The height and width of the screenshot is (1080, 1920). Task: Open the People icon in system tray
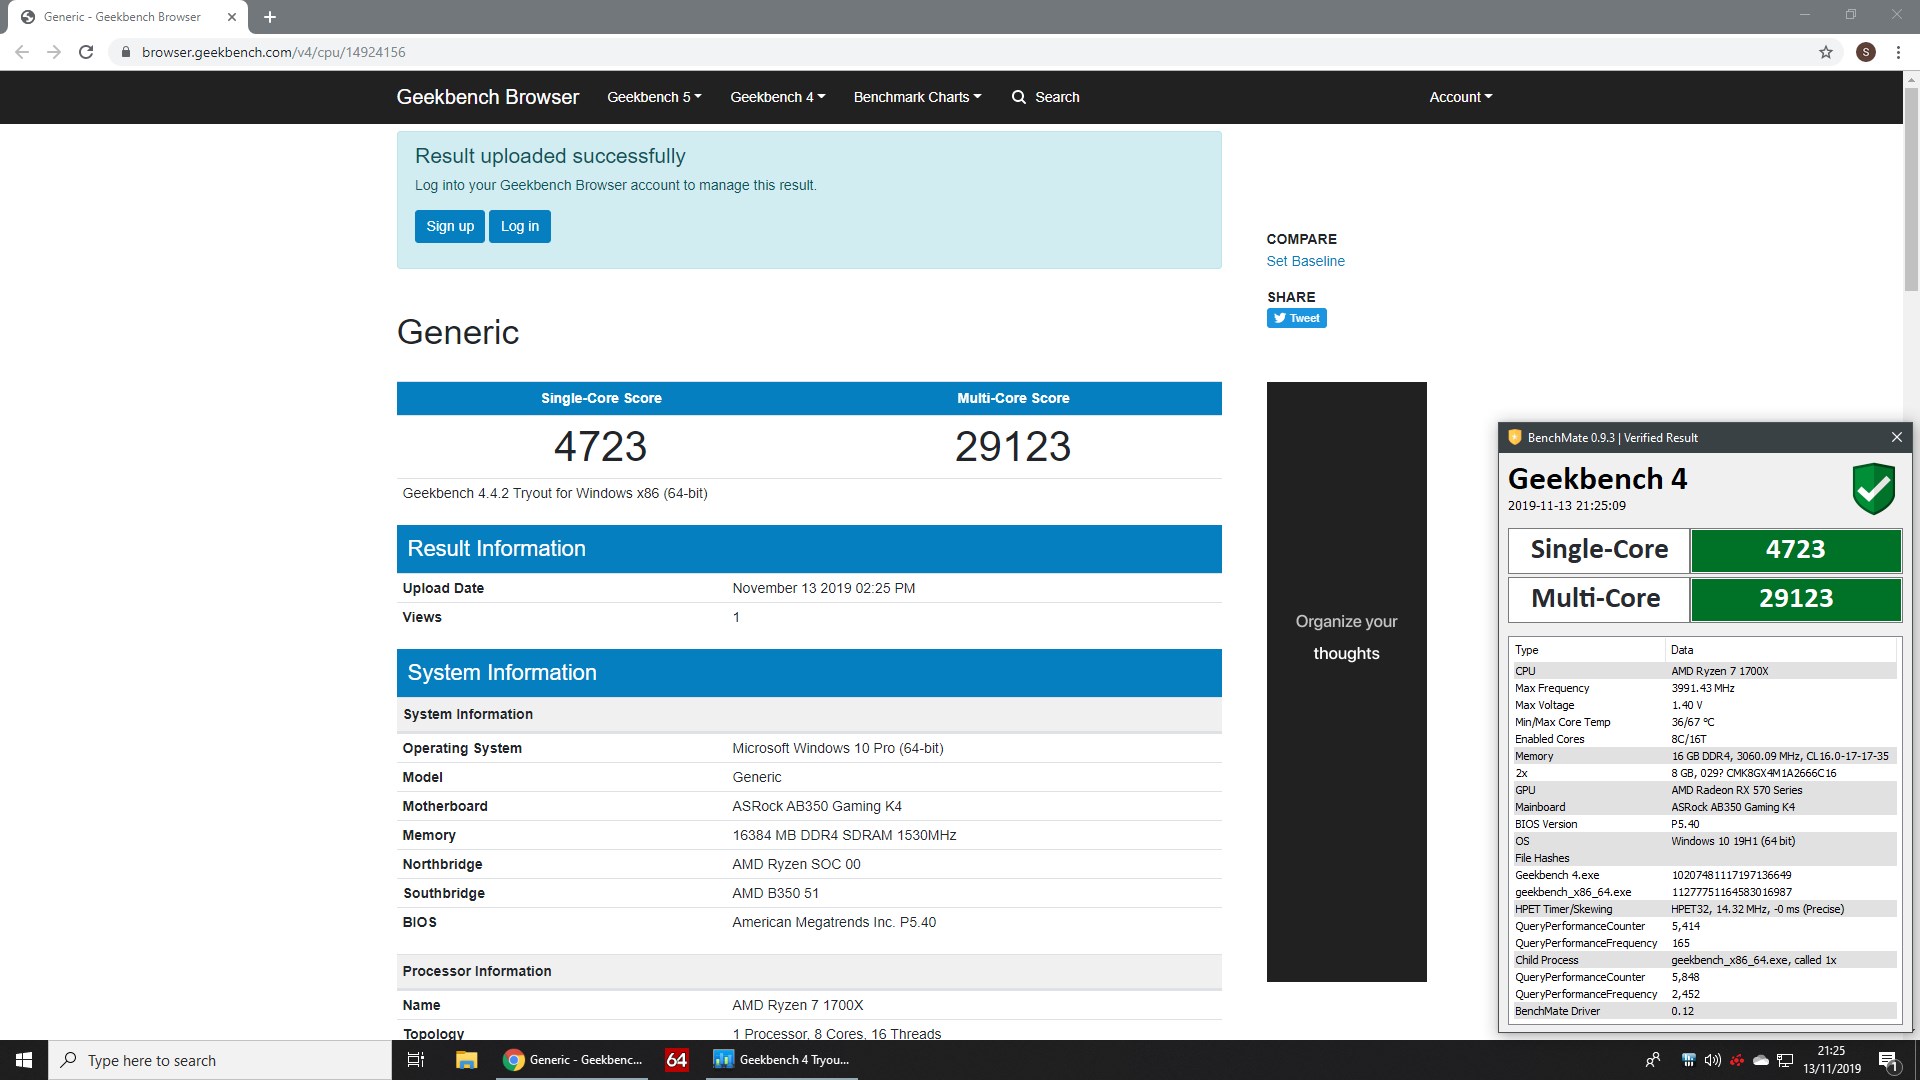coord(1652,1060)
